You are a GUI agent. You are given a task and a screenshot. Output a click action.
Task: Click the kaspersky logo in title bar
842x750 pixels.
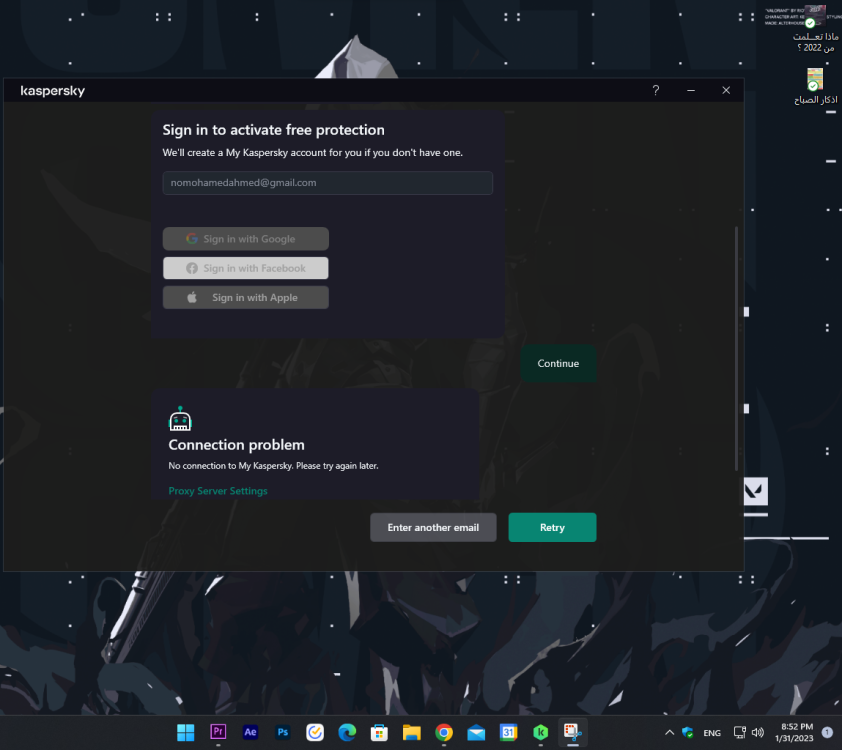[53, 91]
